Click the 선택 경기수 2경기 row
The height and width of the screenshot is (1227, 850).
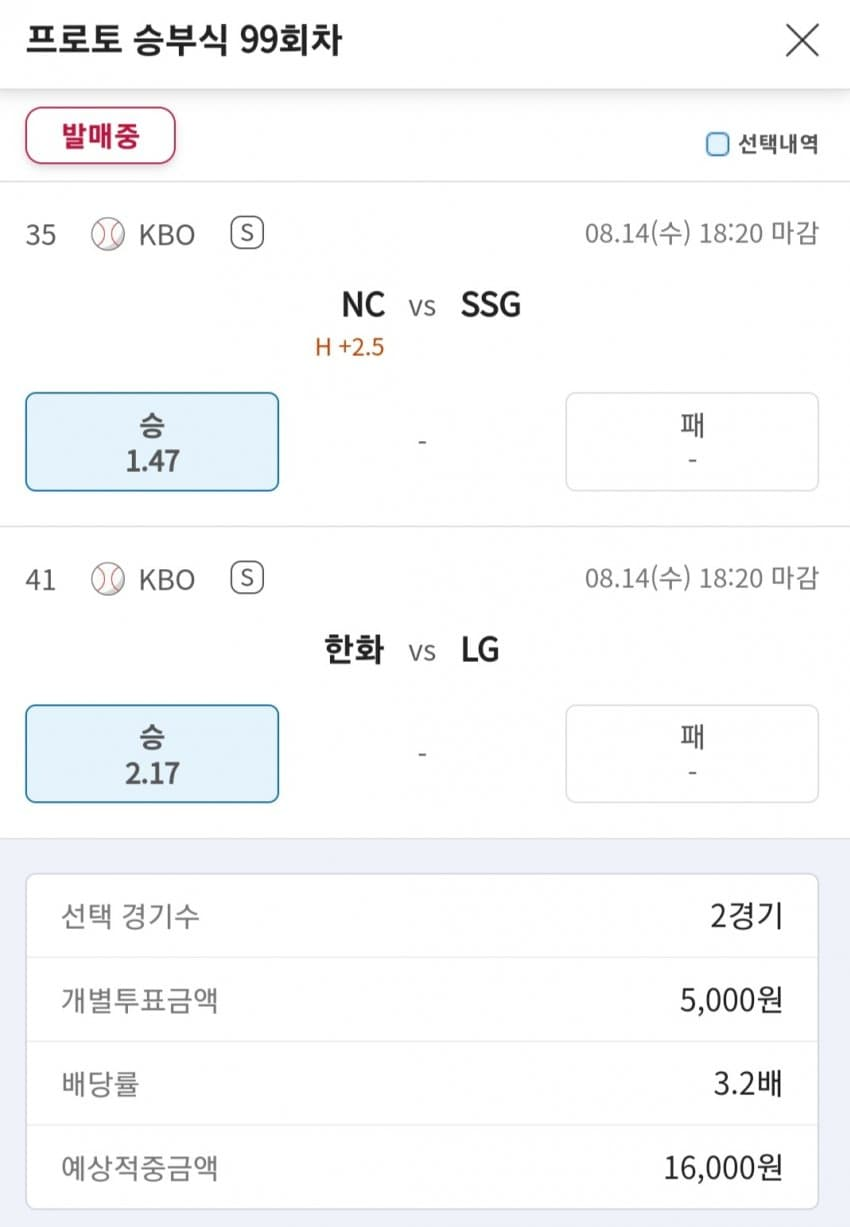pyautogui.click(x=422, y=916)
